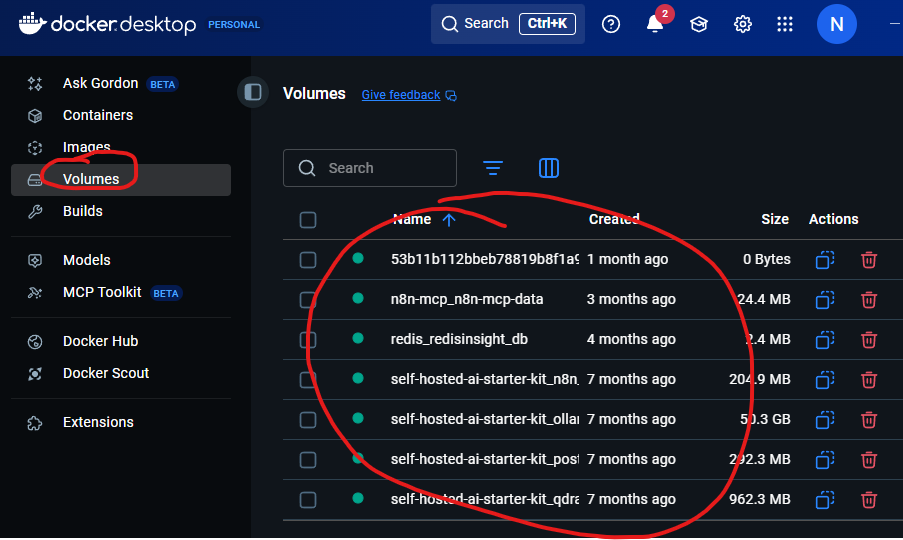Delete n8n-mcp_n8n-mcp-data volume
Viewport: 903px width, 540px height.
tap(869, 300)
